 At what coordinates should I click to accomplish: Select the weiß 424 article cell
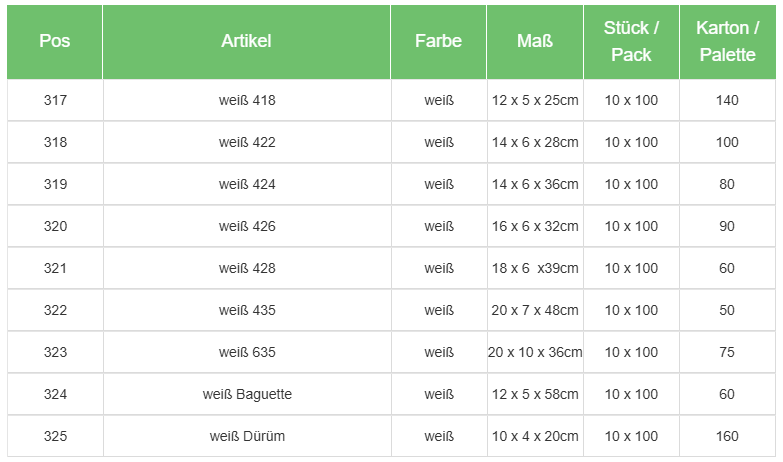(x=247, y=184)
